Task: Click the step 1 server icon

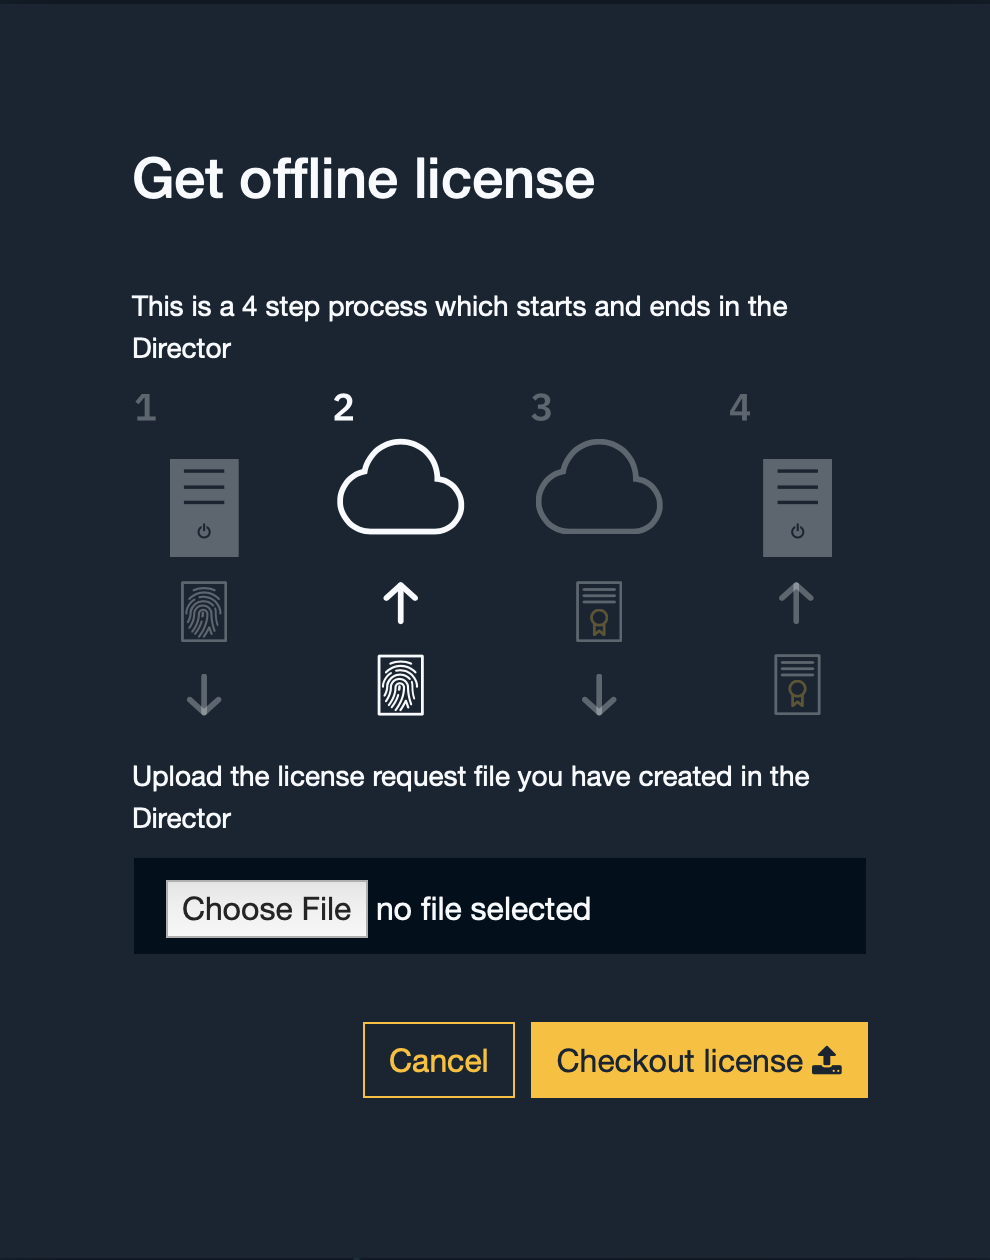Action: tap(204, 508)
